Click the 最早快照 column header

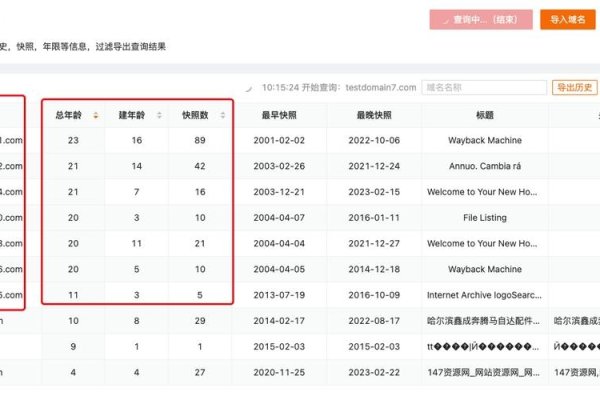[x=279, y=115]
